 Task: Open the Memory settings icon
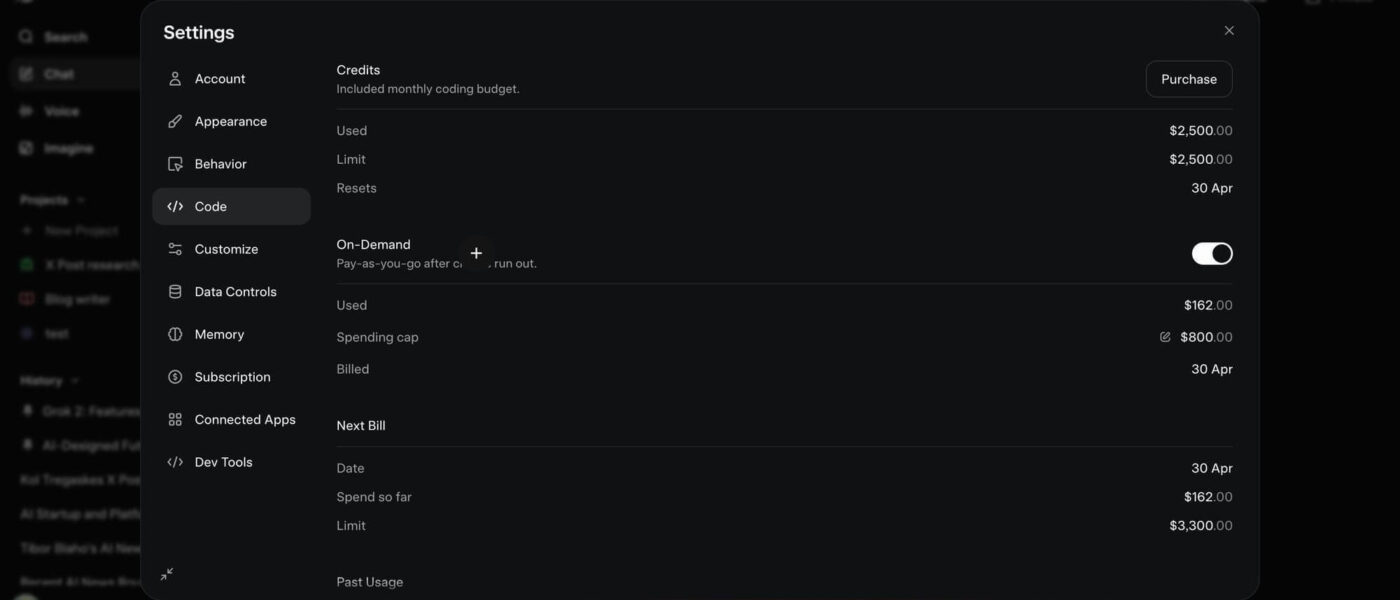pos(174,333)
